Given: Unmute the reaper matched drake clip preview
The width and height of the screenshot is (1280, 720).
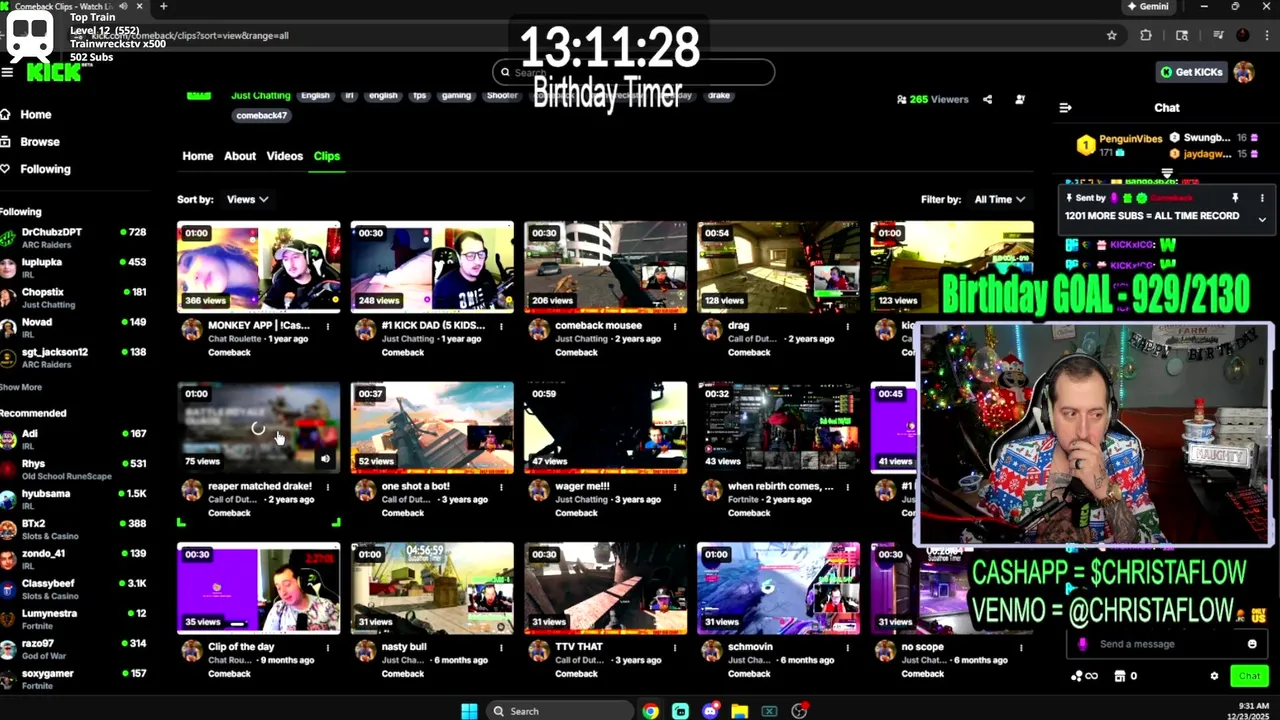Looking at the screenshot, I should (325, 459).
